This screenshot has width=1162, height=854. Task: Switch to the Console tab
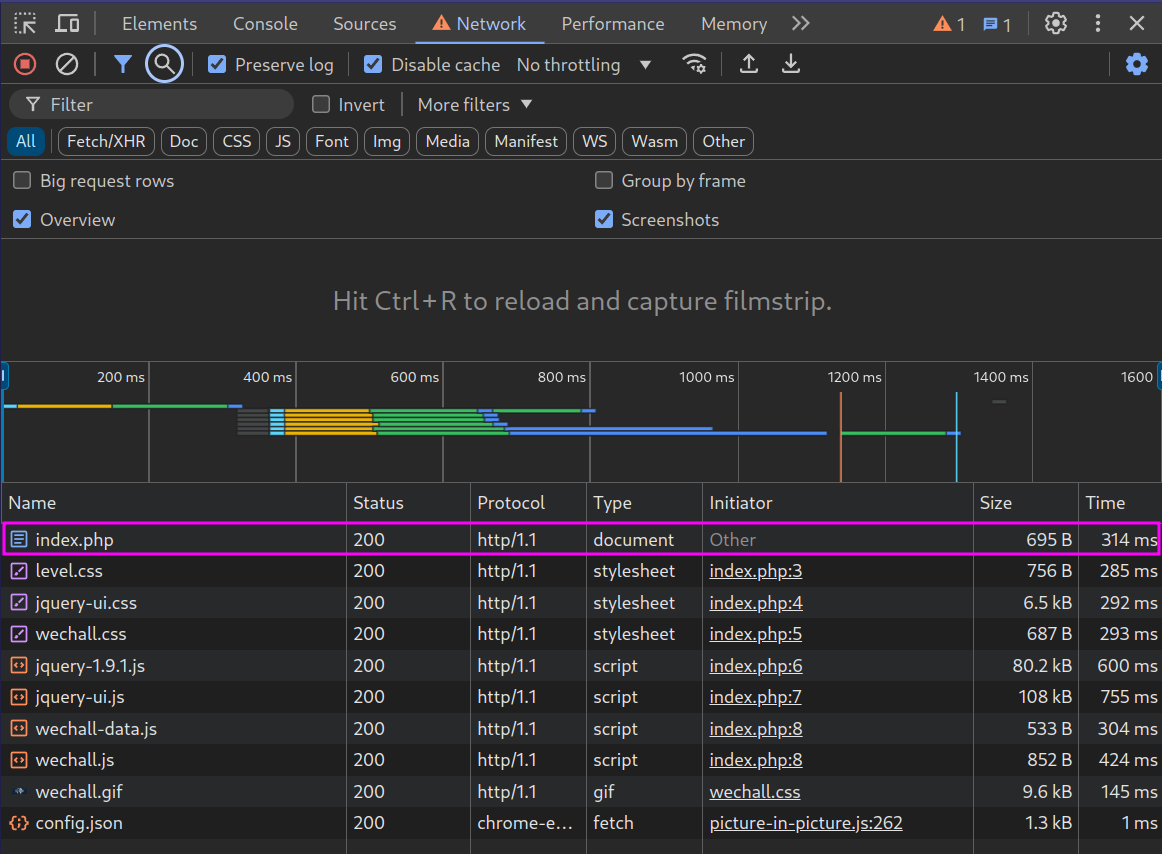(265, 24)
